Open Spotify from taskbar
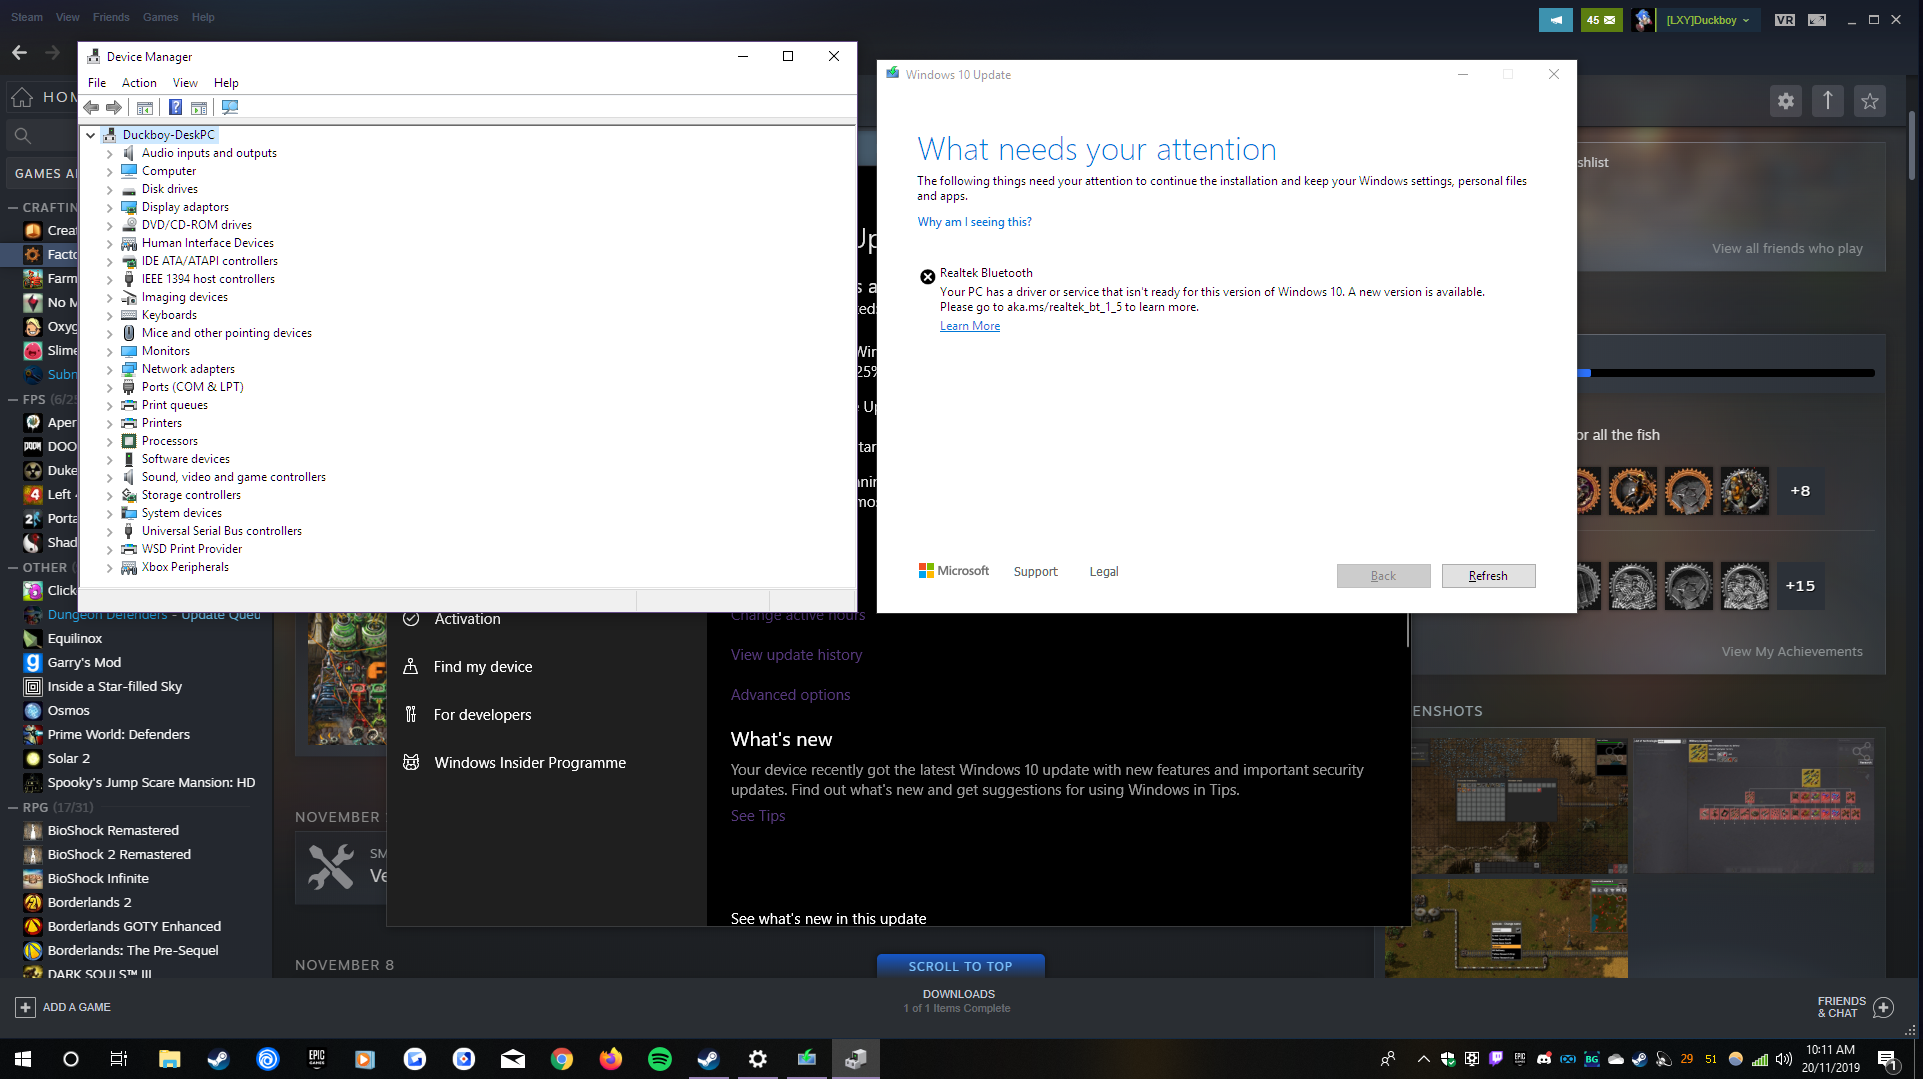The height and width of the screenshot is (1080, 1923). tap(660, 1059)
